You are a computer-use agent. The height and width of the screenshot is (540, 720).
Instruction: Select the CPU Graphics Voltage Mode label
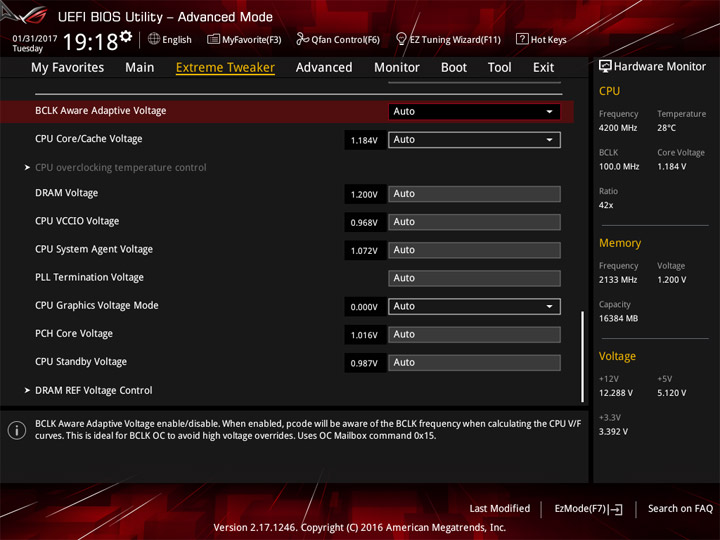pyautogui.click(x=96, y=305)
